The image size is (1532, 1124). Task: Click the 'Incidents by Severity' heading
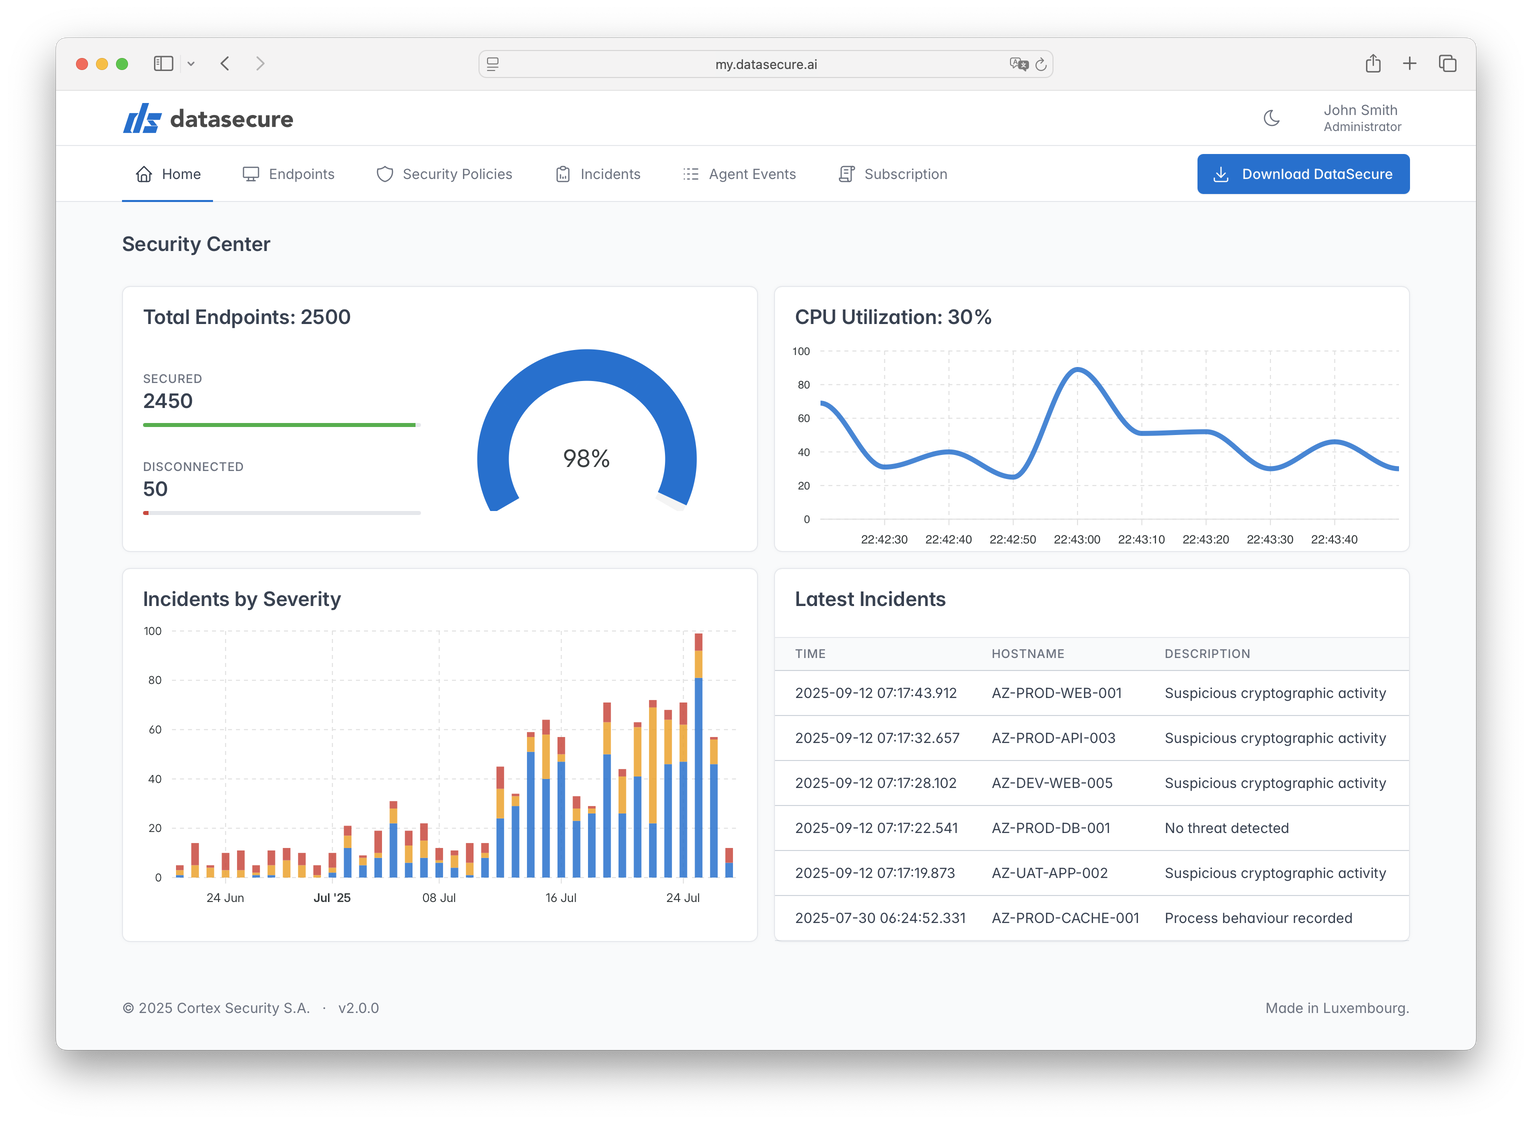coord(242,599)
